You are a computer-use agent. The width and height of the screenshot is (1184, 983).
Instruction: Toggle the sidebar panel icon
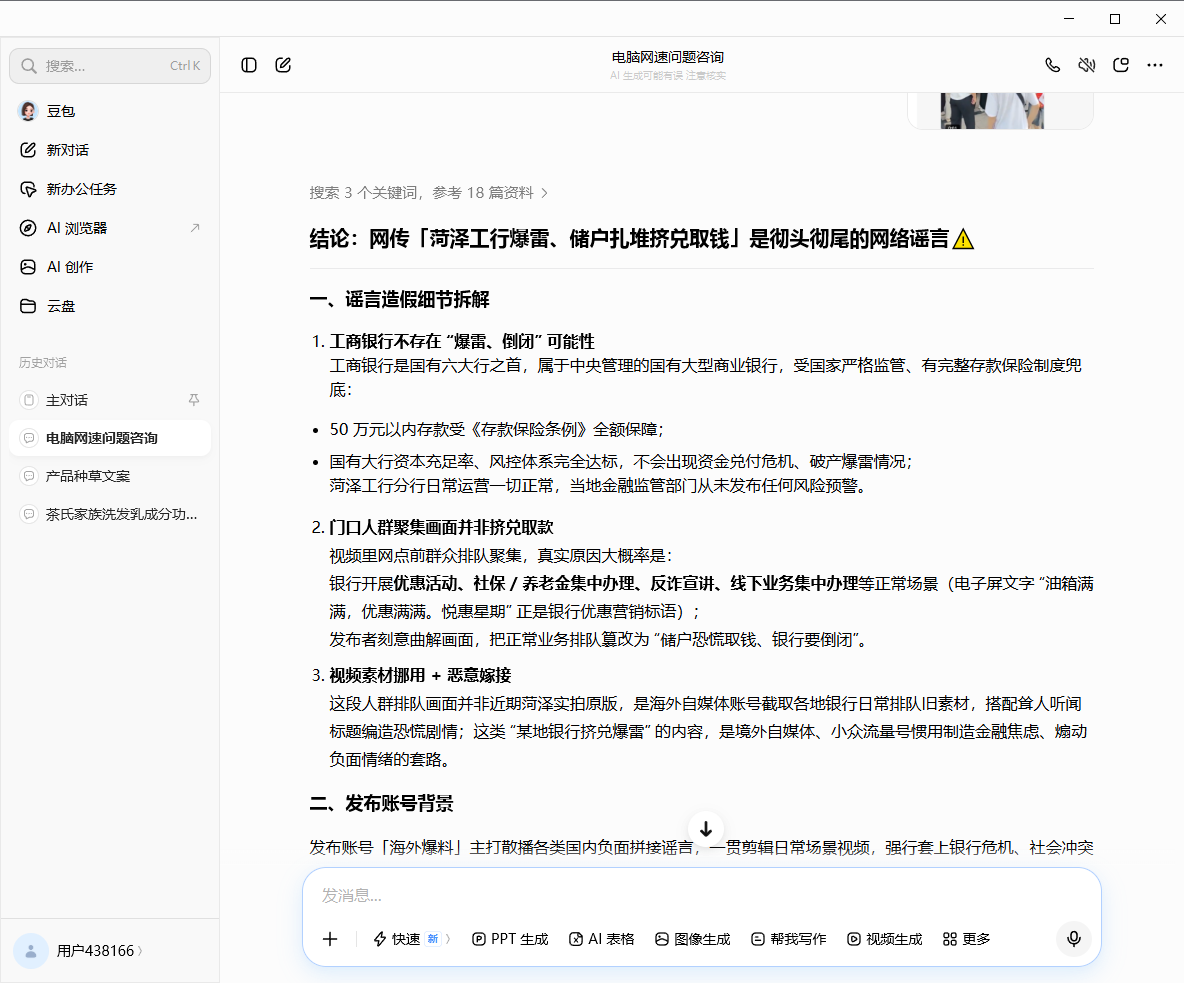pyautogui.click(x=248, y=65)
